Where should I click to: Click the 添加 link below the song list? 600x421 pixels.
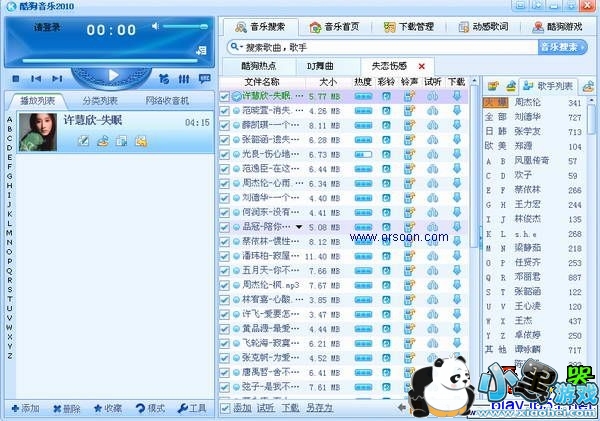pyautogui.click(x=243, y=408)
